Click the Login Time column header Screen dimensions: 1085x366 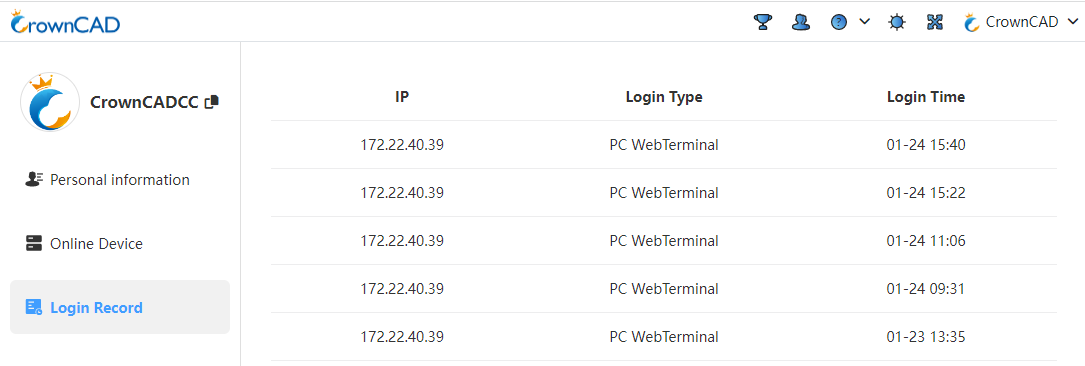926,97
